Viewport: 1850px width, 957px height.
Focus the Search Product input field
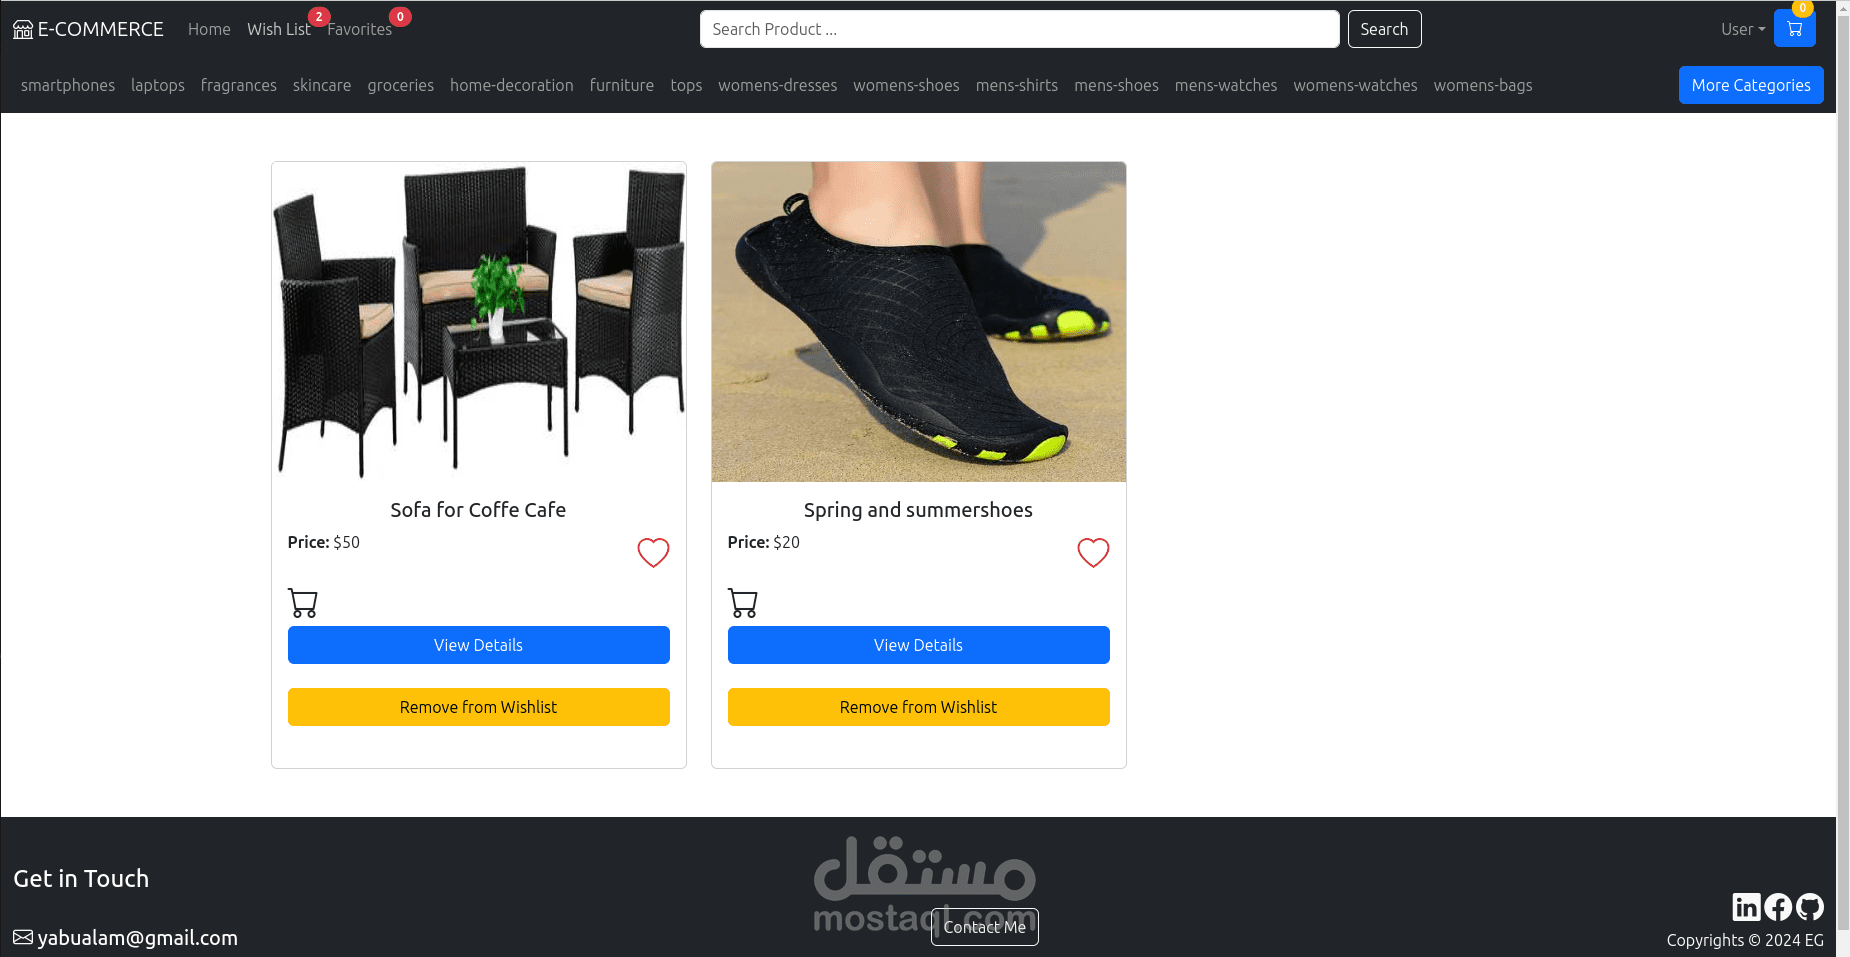point(1020,29)
